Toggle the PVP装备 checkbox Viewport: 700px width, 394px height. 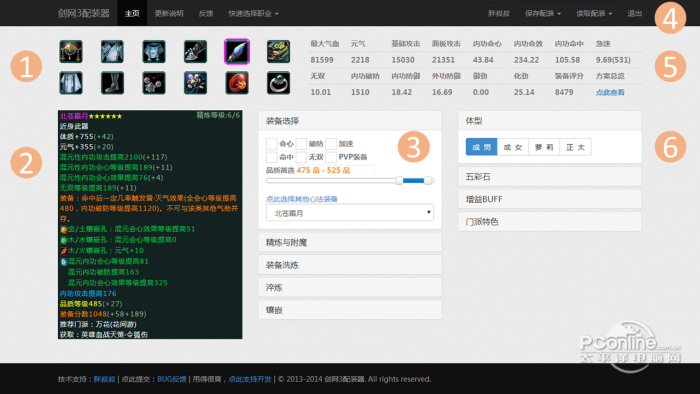[x=331, y=157]
